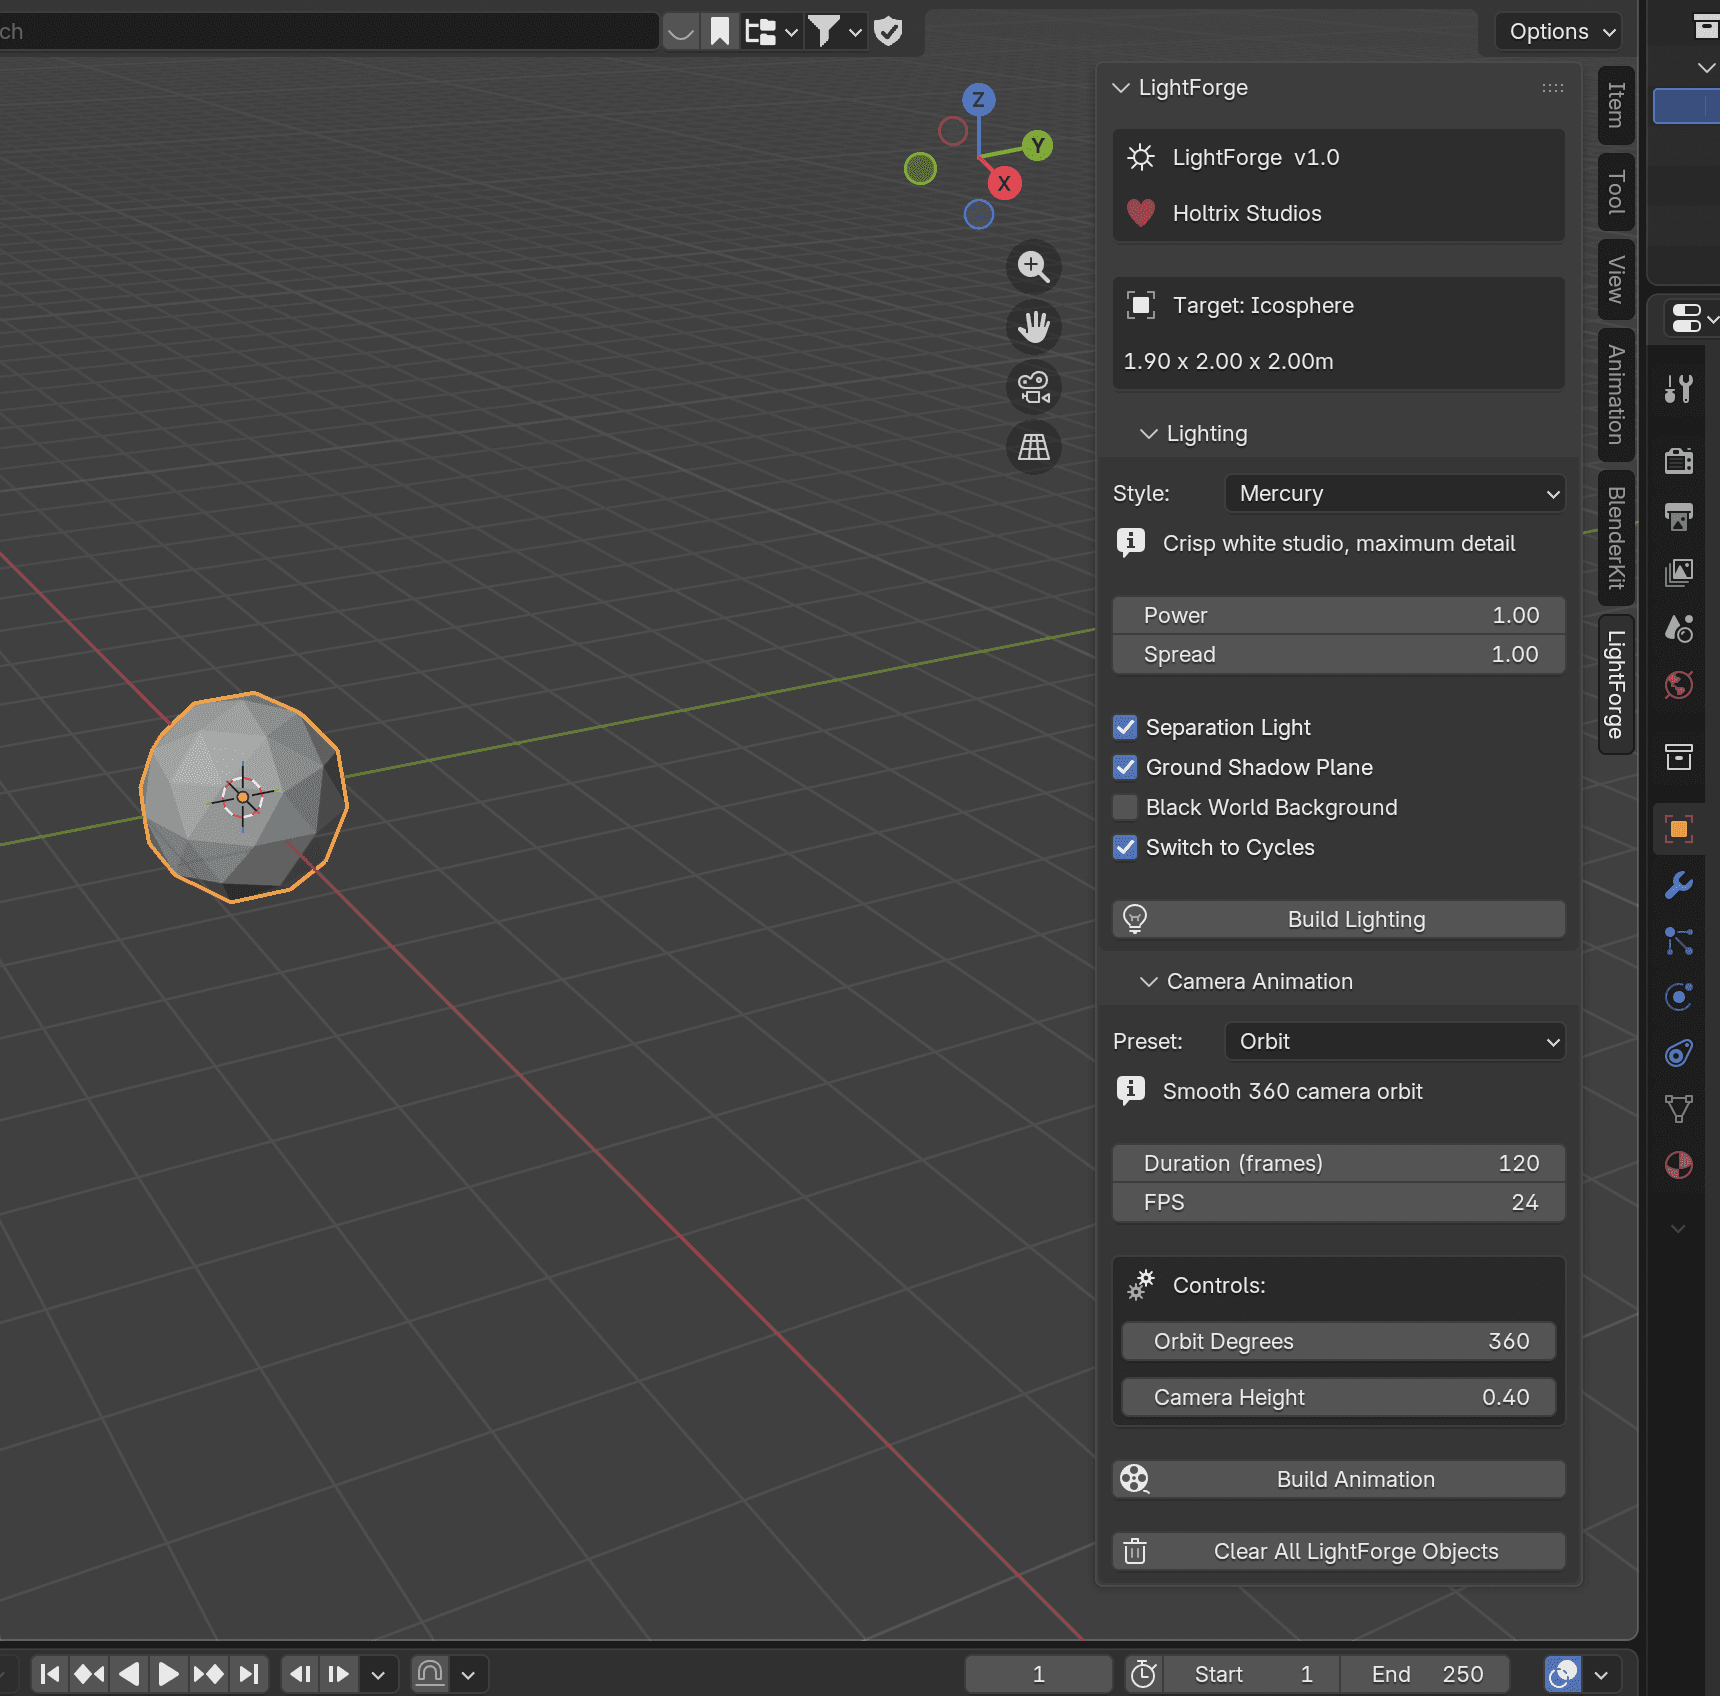Click the pan view hand icon
Screen dimensions: 1720x1696
(1033, 327)
